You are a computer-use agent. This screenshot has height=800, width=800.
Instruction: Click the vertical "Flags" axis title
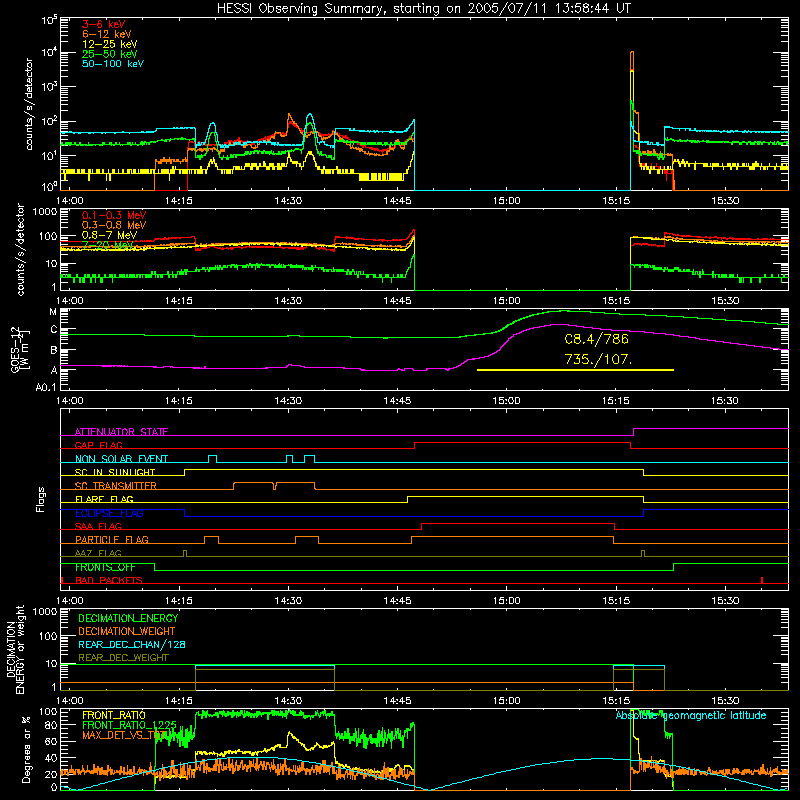pos(41,499)
